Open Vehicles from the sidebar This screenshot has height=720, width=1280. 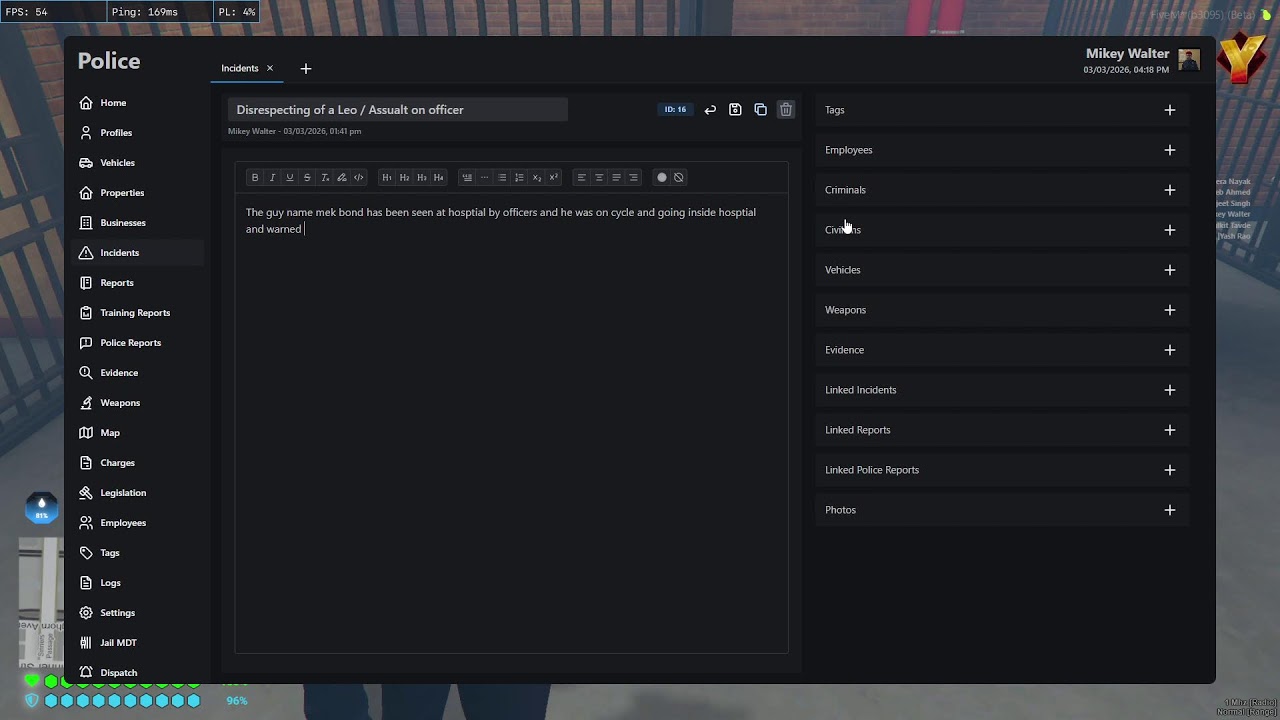point(139,163)
